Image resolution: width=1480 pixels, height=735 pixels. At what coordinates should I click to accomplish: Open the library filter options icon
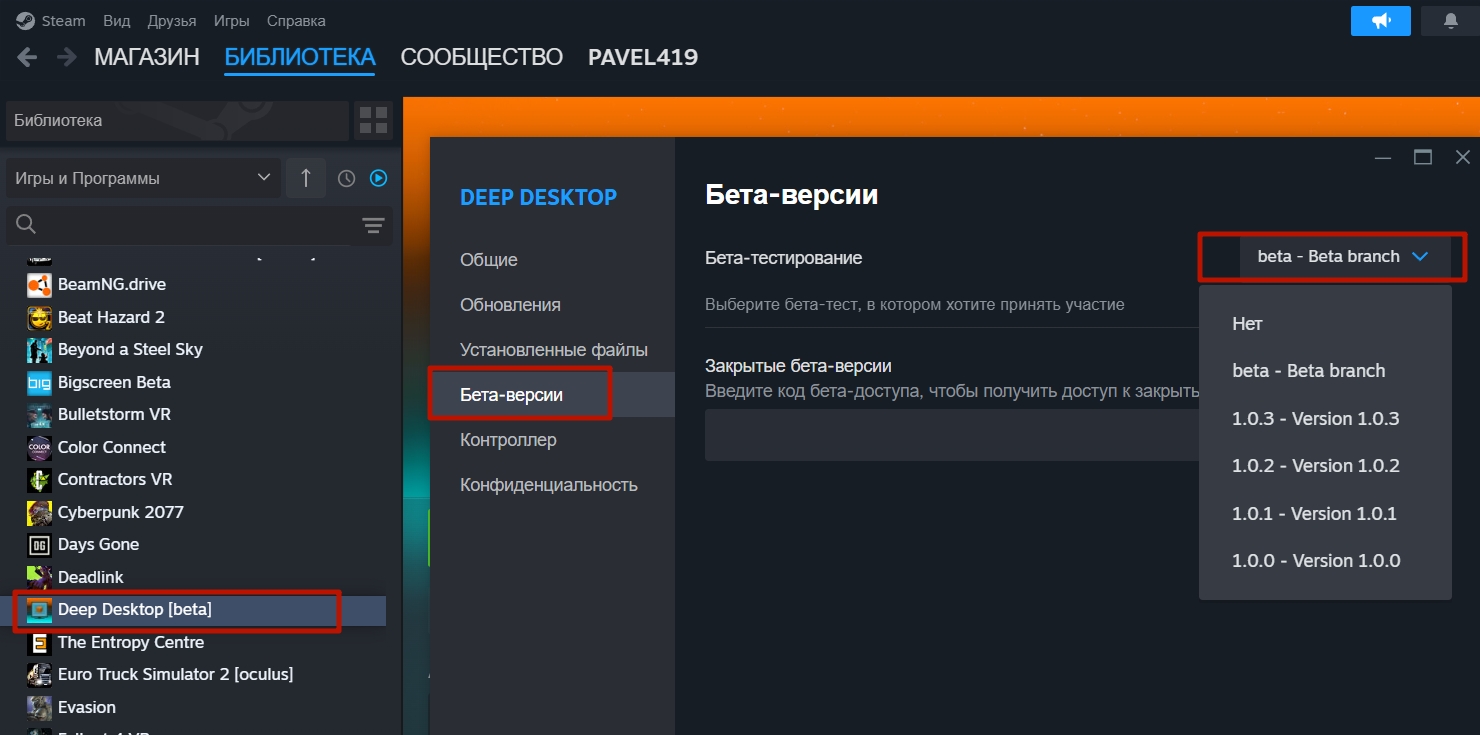click(373, 226)
